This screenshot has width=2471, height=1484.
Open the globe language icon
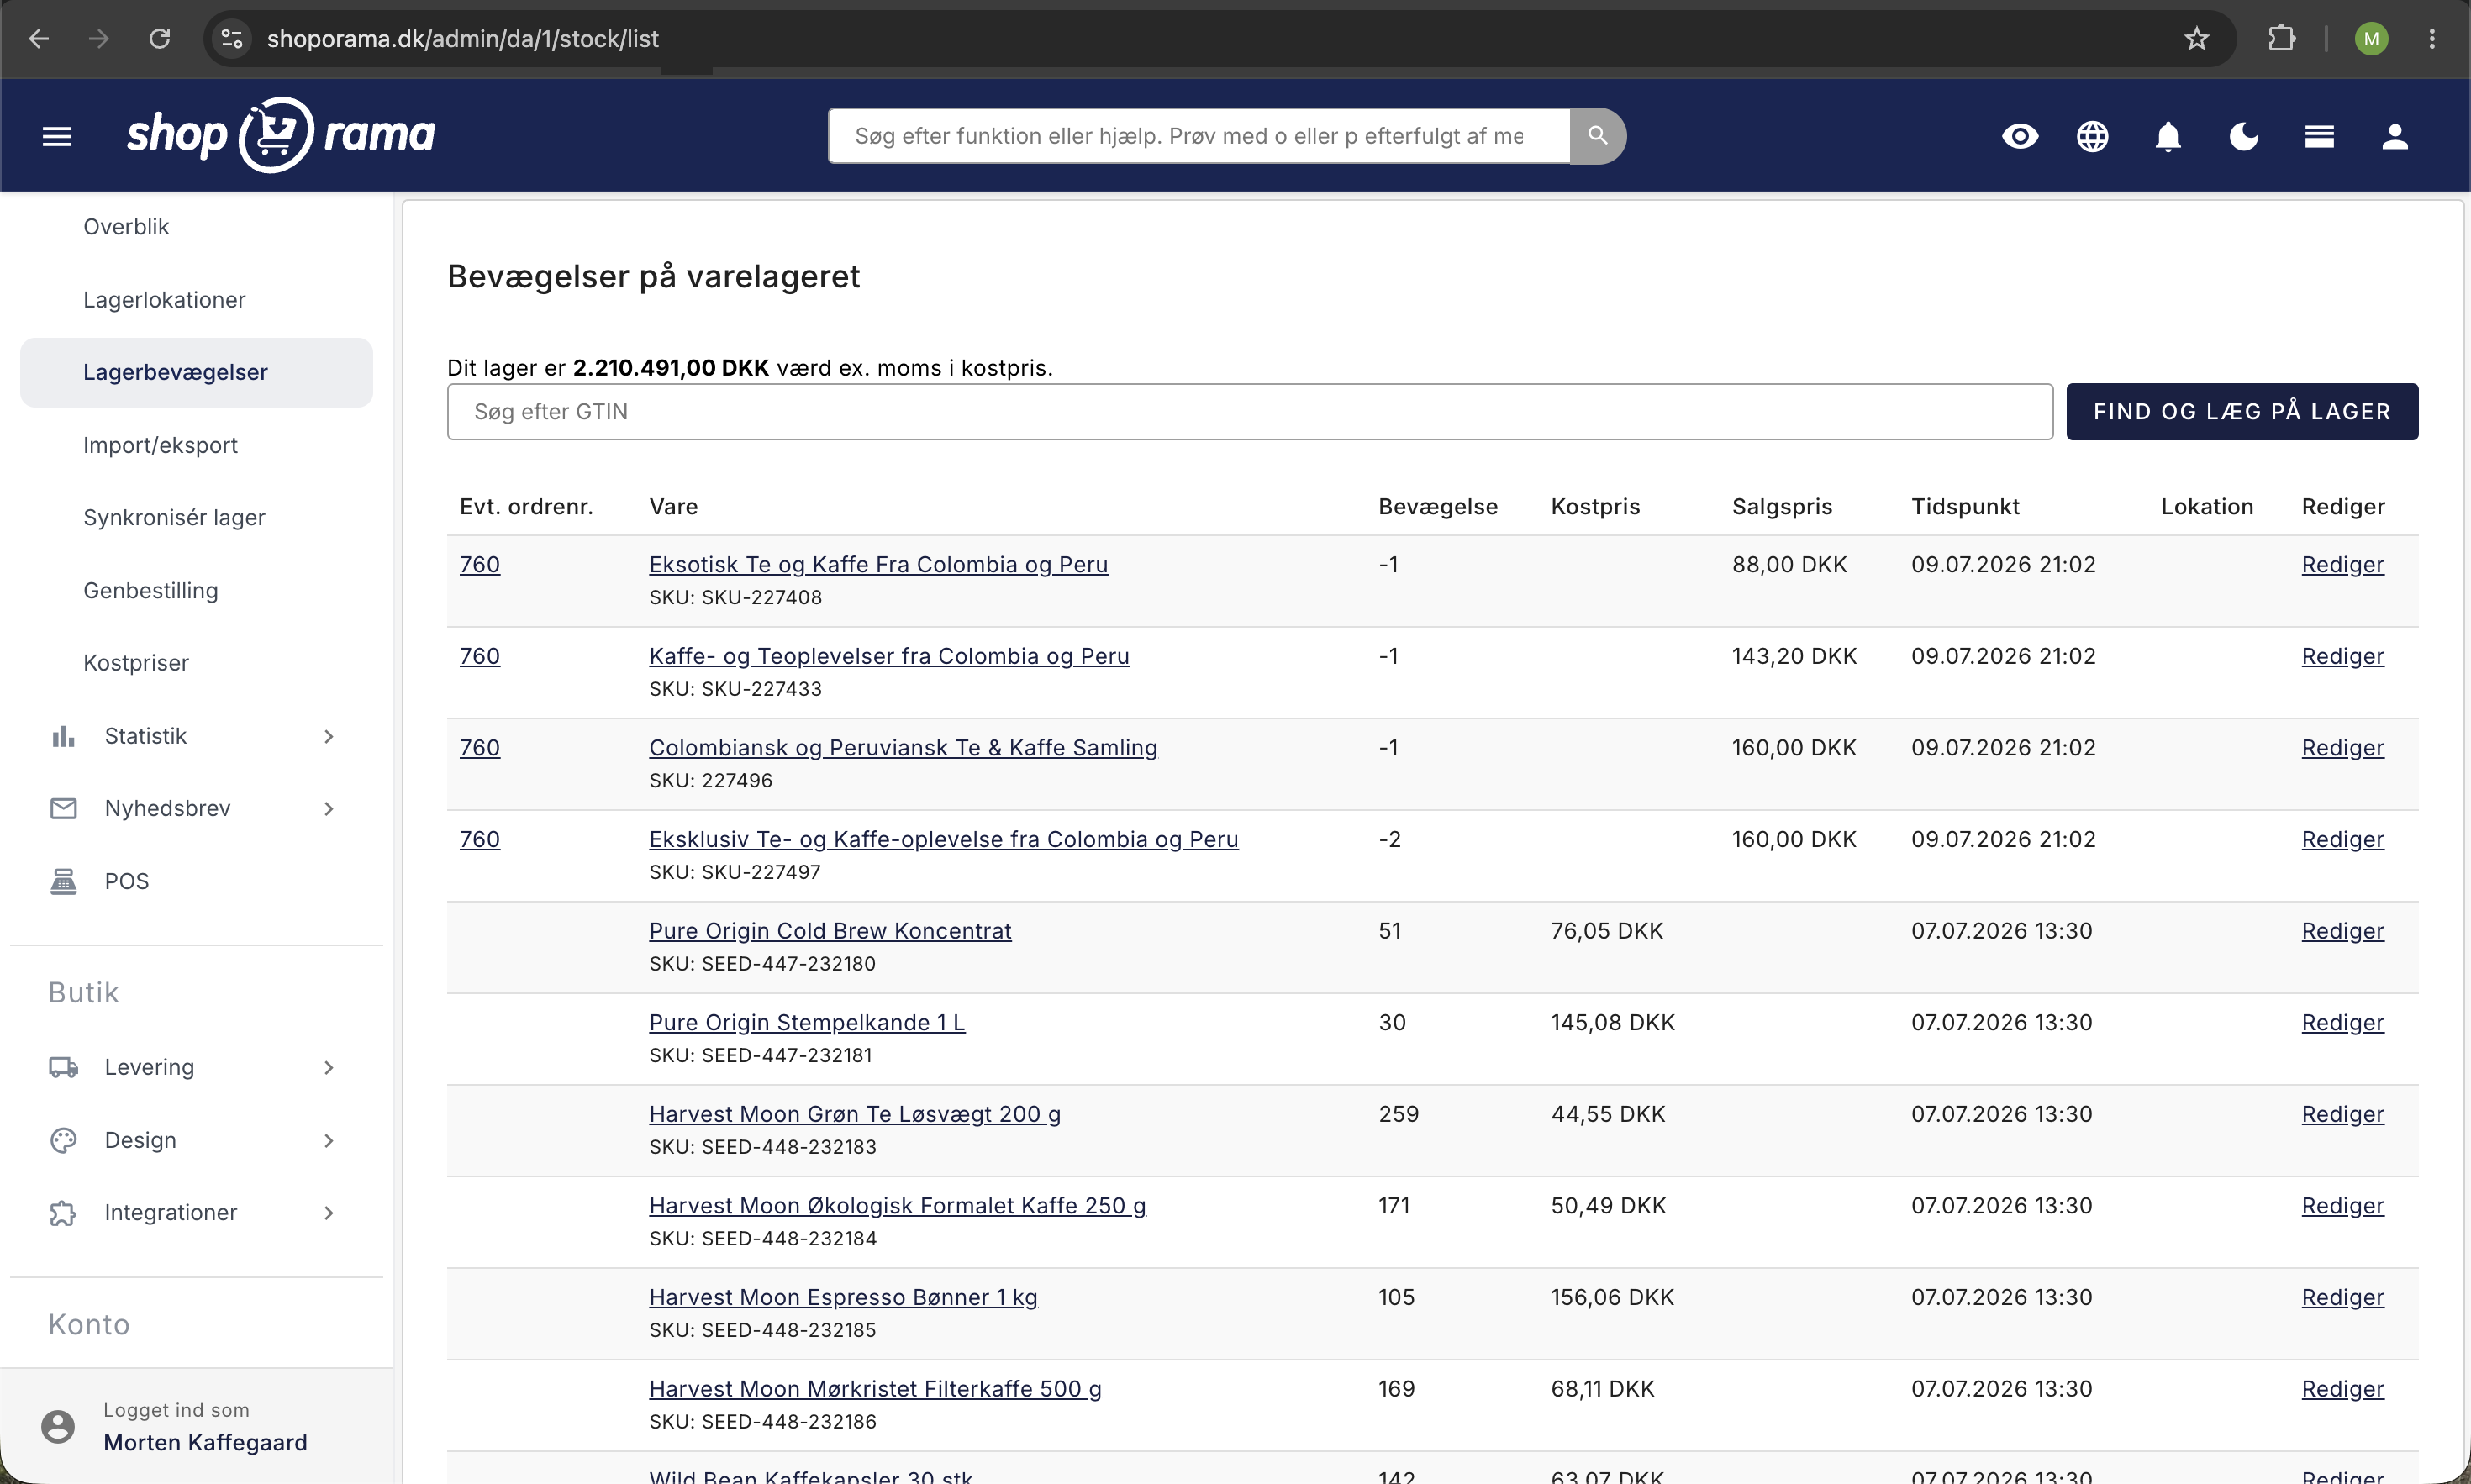(x=2092, y=136)
